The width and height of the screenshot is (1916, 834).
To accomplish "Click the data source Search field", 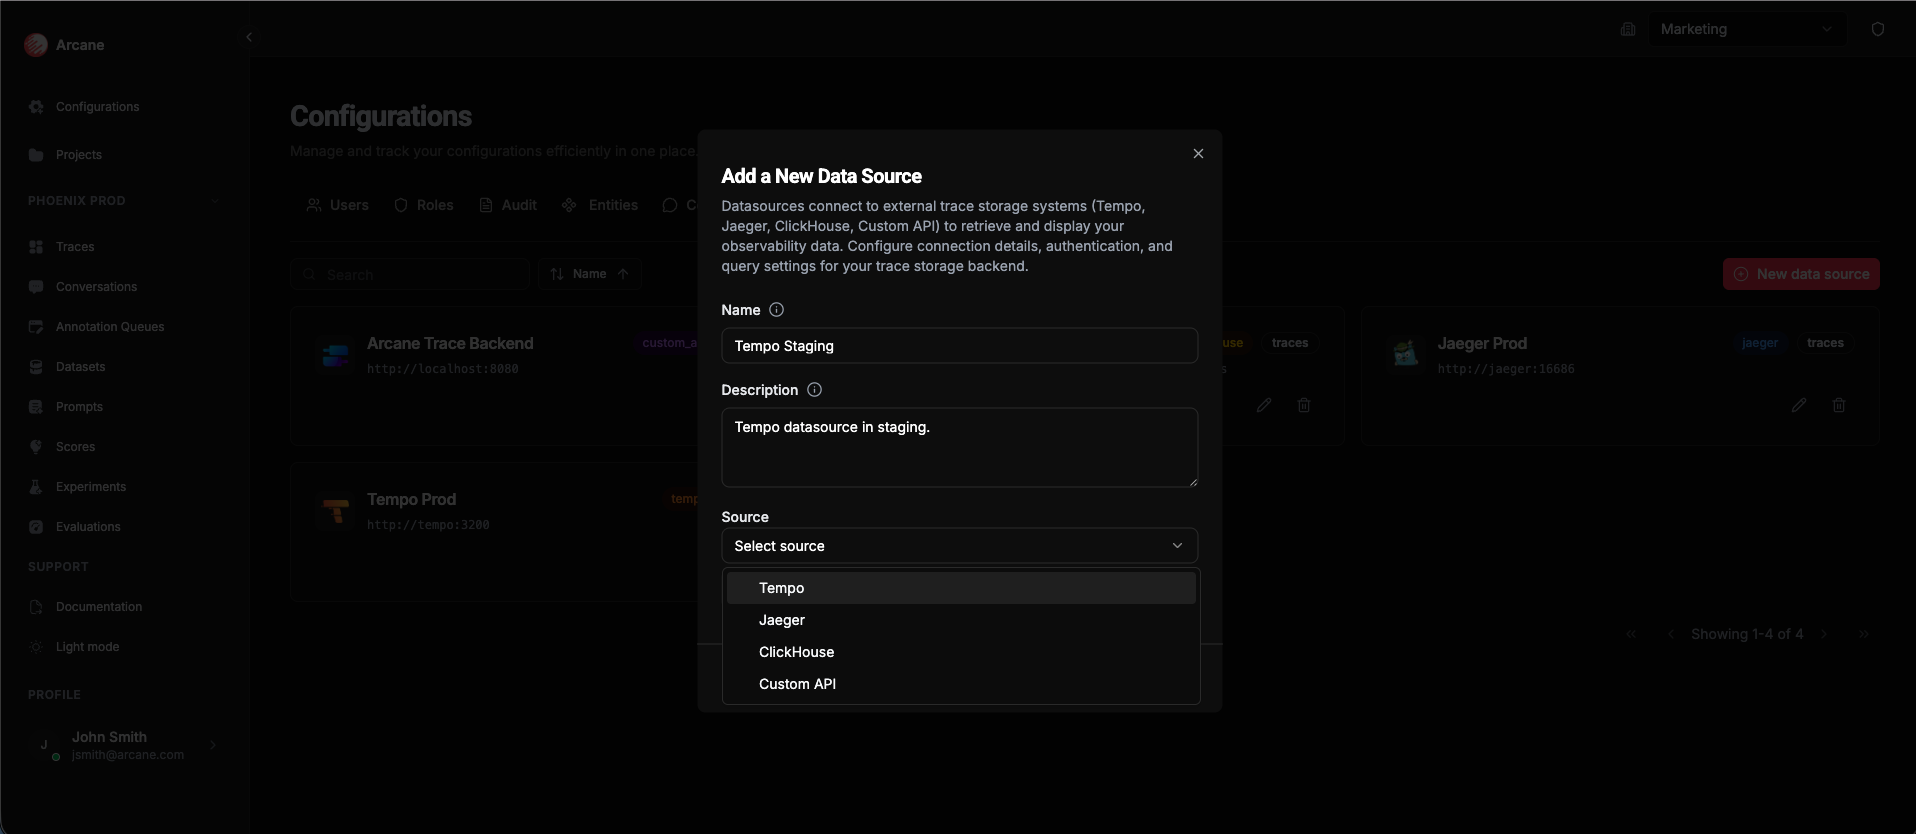I will [411, 274].
